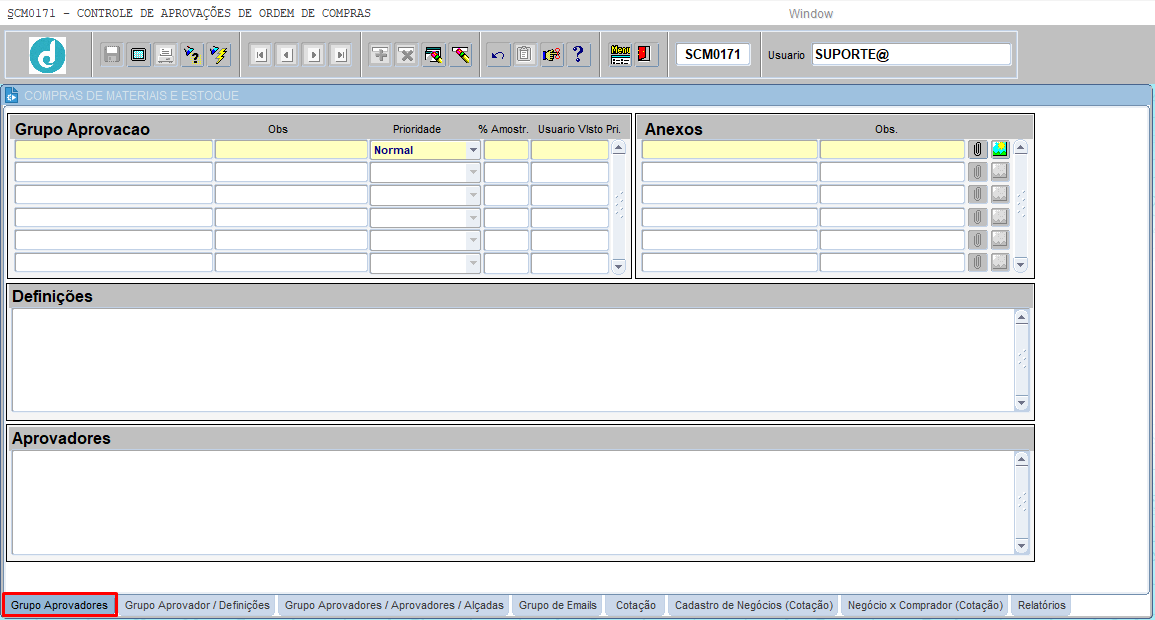
Task: Go to the last record arrow
Action: pos(340,54)
